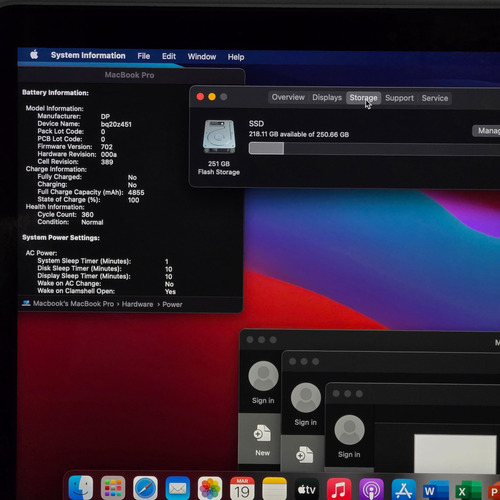Switch to the Overview tab
Screen dimensions: 500x500
[x=288, y=97]
